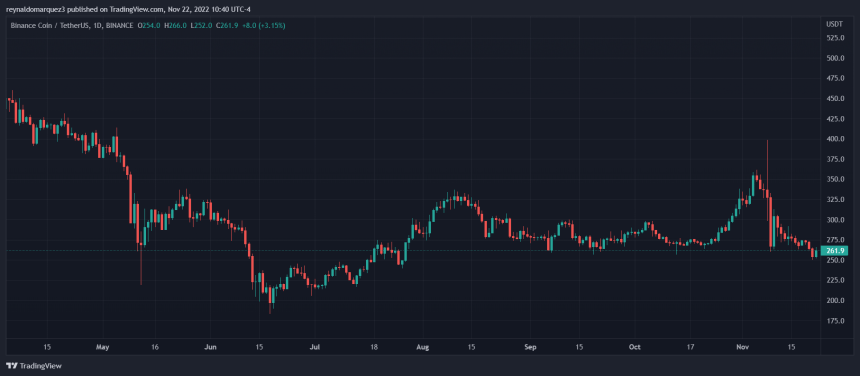Click the 475.0 price axis label

point(835,78)
